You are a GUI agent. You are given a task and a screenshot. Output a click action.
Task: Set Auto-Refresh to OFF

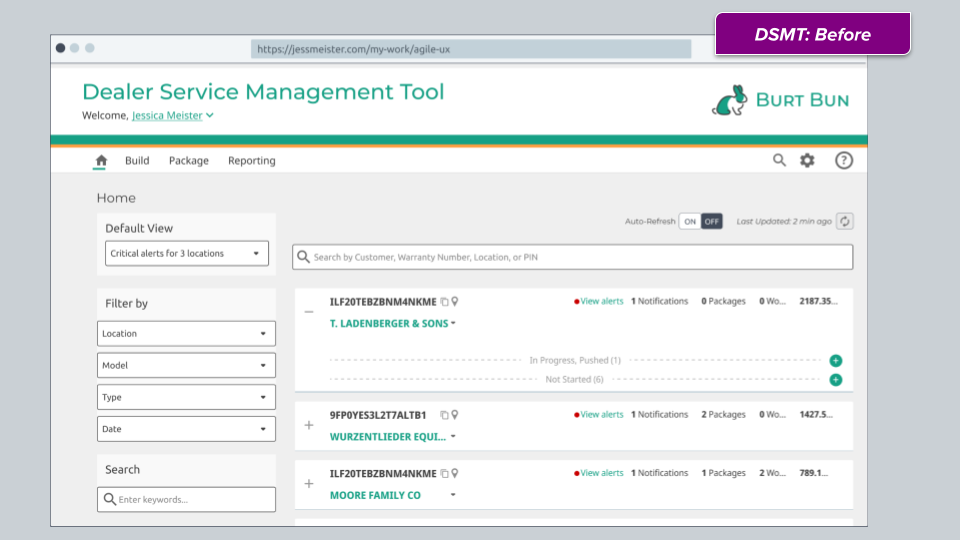pos(711,222)
